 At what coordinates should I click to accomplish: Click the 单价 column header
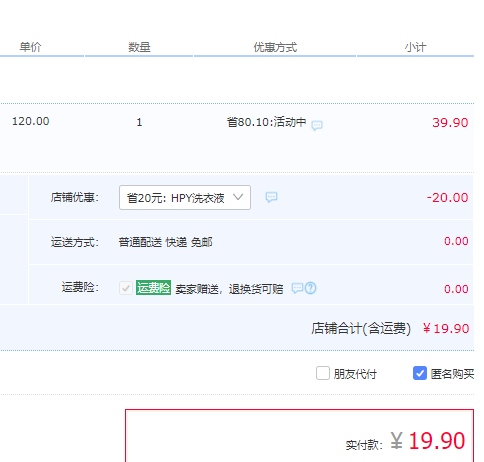(30, 47)
